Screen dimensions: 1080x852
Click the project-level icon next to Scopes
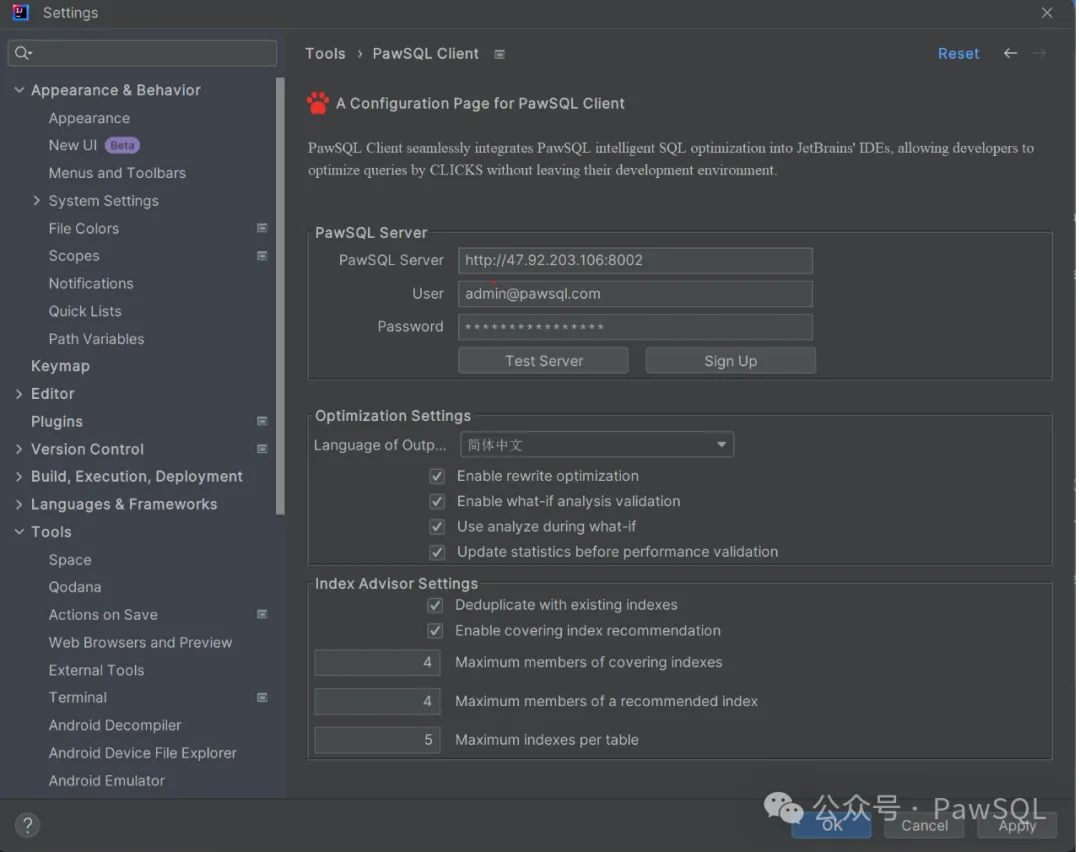coord(262,256)
